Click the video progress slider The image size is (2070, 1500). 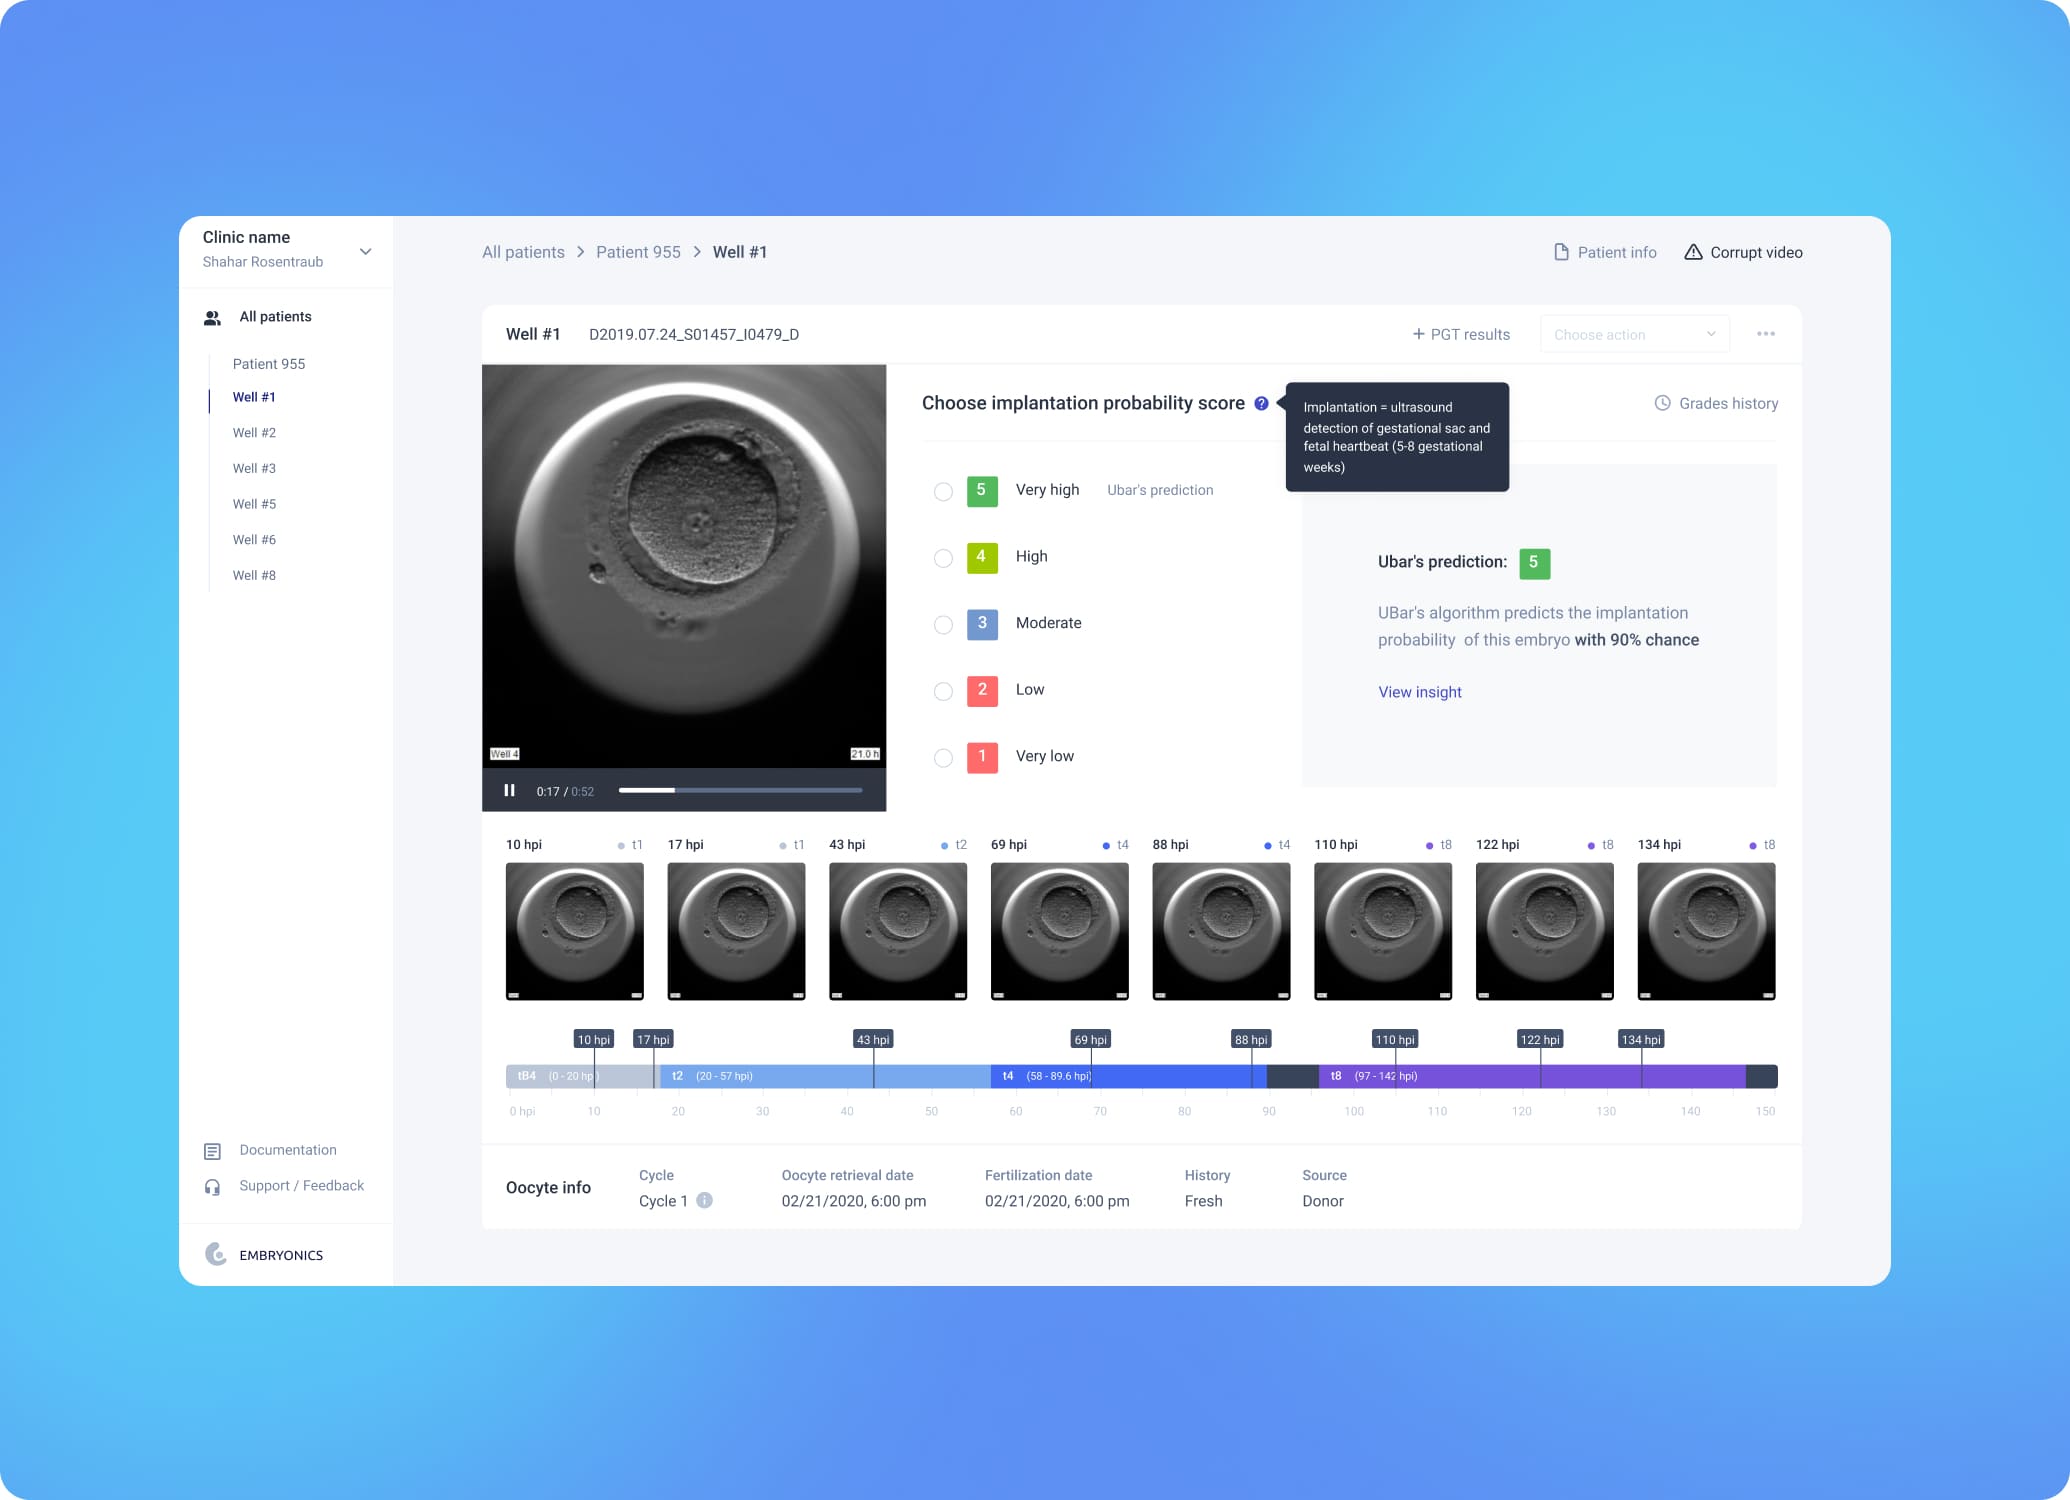(x=740, y=790)
